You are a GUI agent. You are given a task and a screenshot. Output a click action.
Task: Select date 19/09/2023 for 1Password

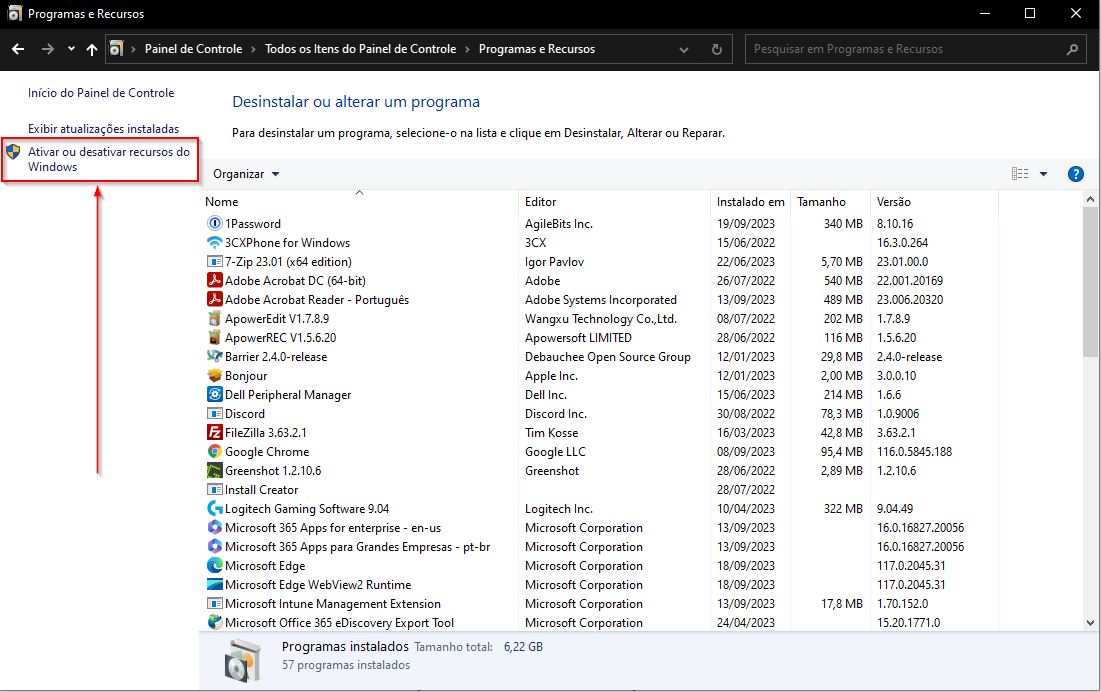[746, 223]
